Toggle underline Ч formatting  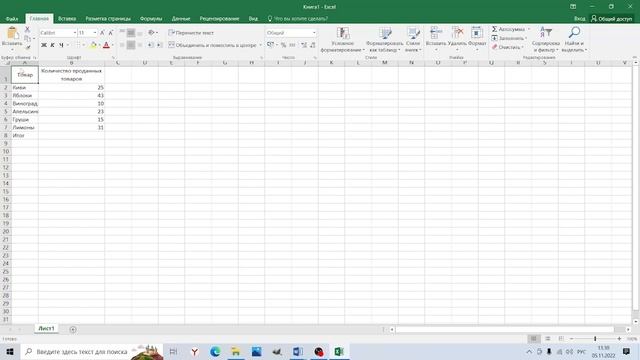tap(61, 45)
